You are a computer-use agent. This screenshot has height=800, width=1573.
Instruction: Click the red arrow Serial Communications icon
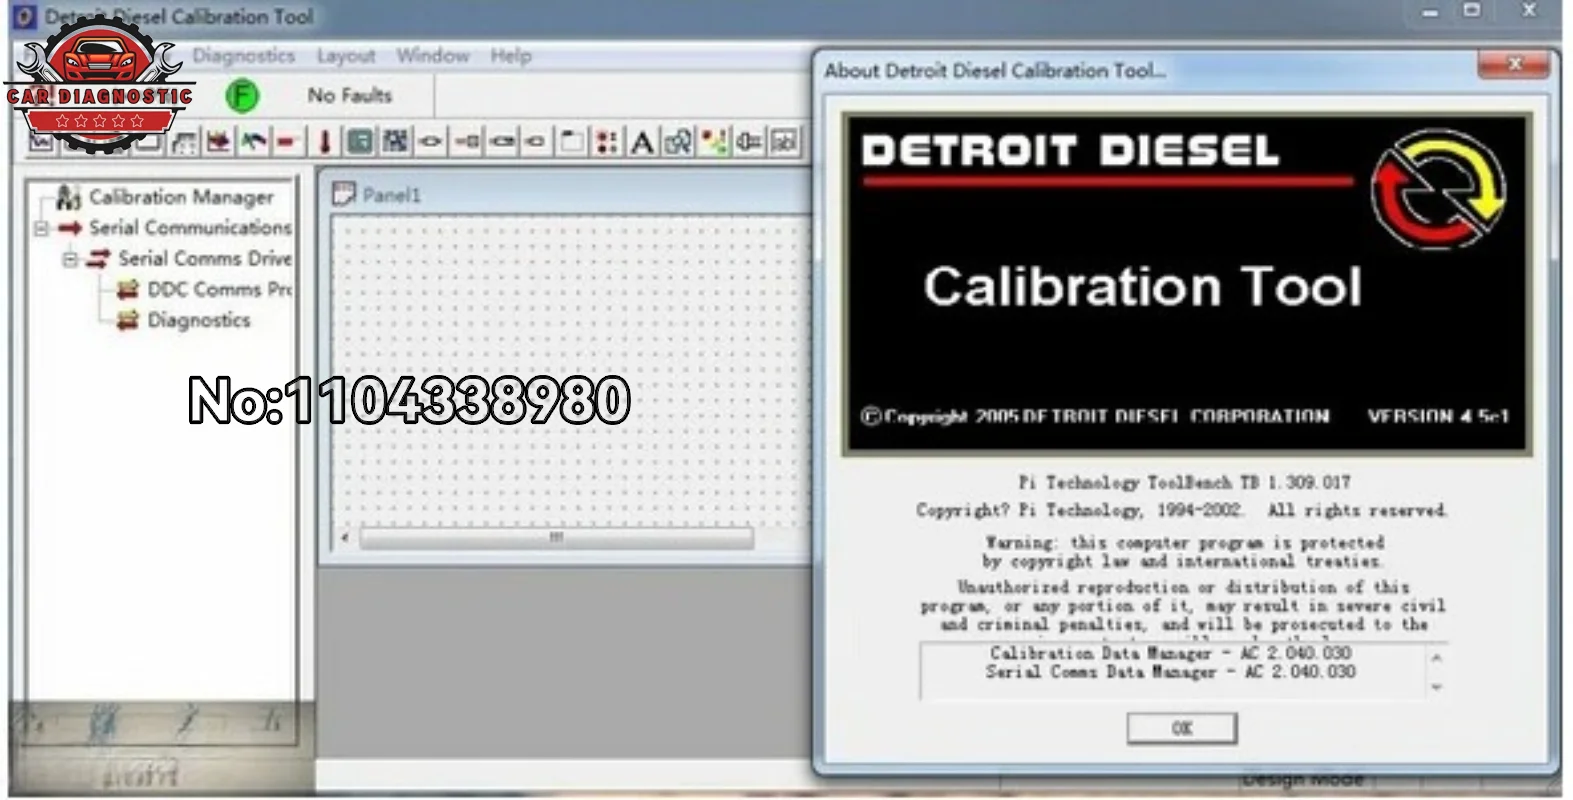point(69,228)
